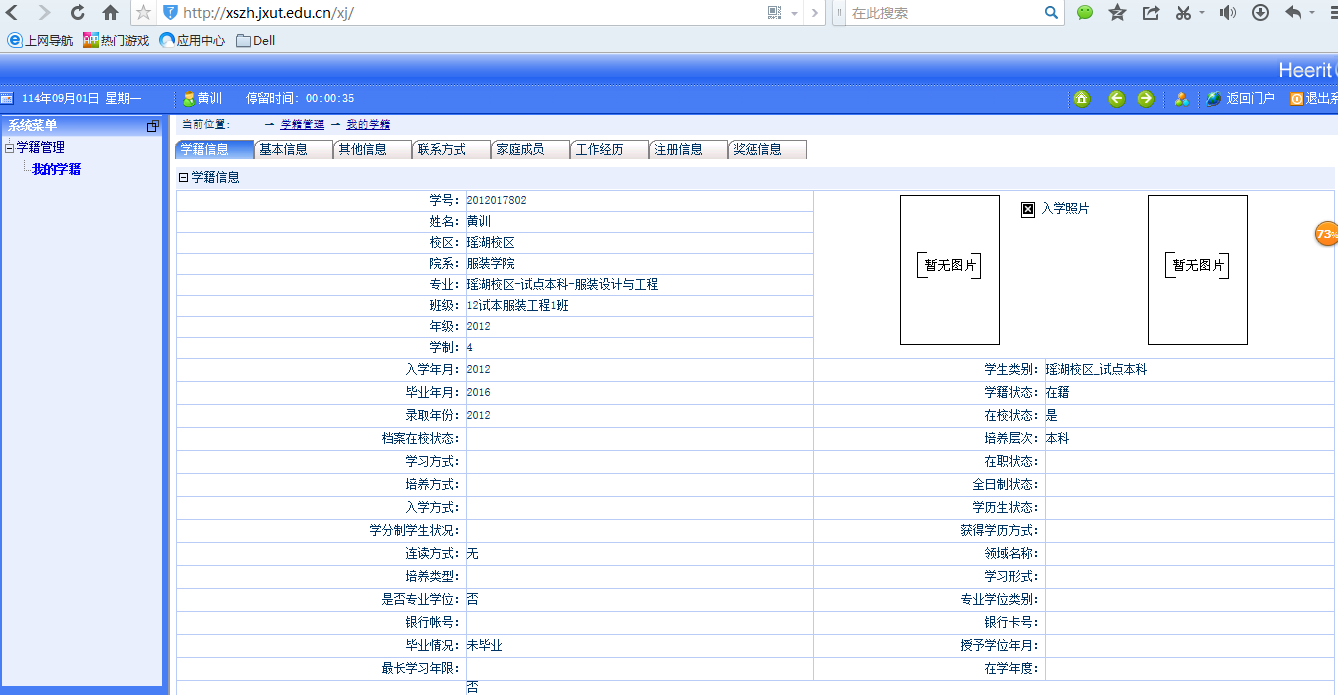This screenshot has width=1338, height=695.
Task: Click the calendar icon beside the date
Action: (6, 98)
